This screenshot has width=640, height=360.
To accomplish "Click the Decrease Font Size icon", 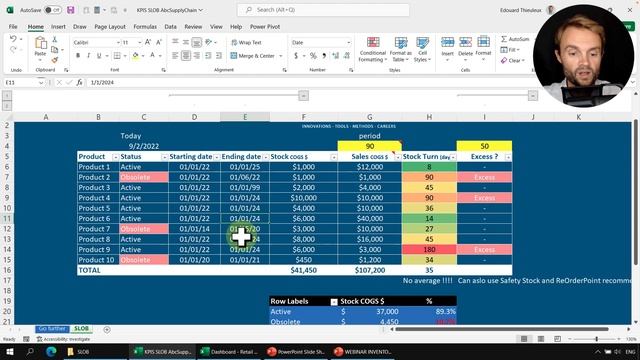I will (x=159, y=42).
